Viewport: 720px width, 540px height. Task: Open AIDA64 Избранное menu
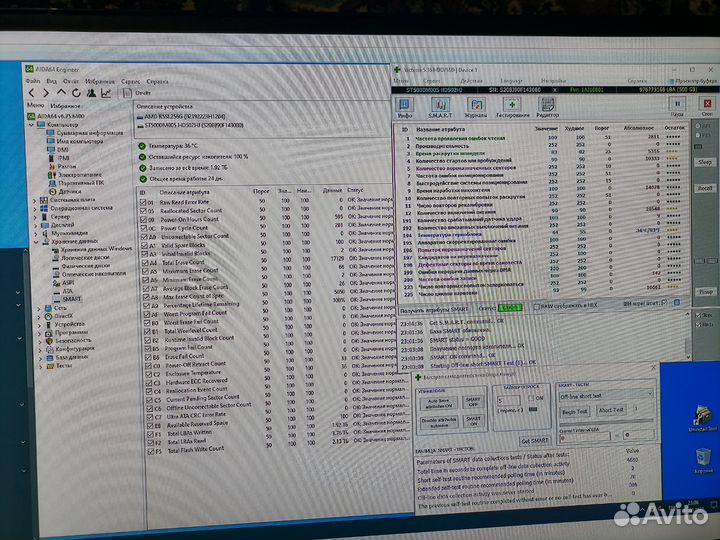(x=100, y=81)
